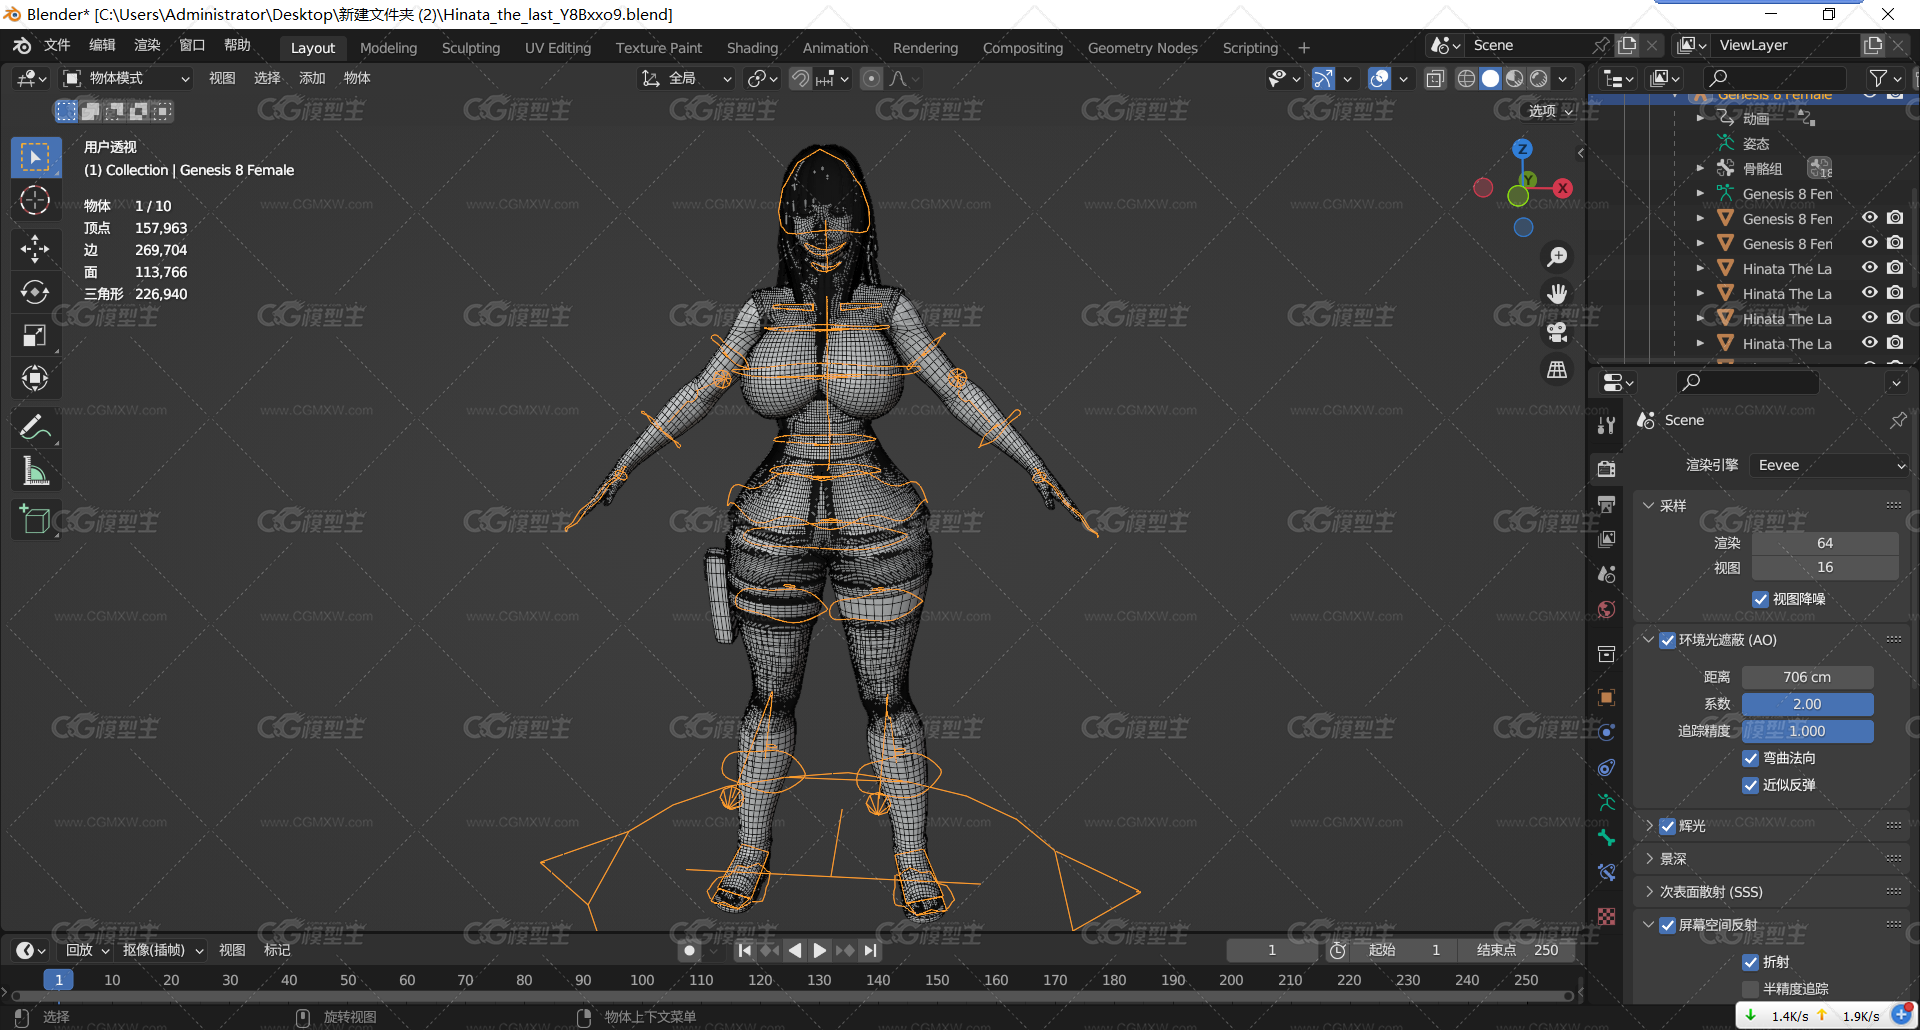1920x1030 pixels.
Task: Switch to Modeling workspace tab
Action: tap(388, 47)
